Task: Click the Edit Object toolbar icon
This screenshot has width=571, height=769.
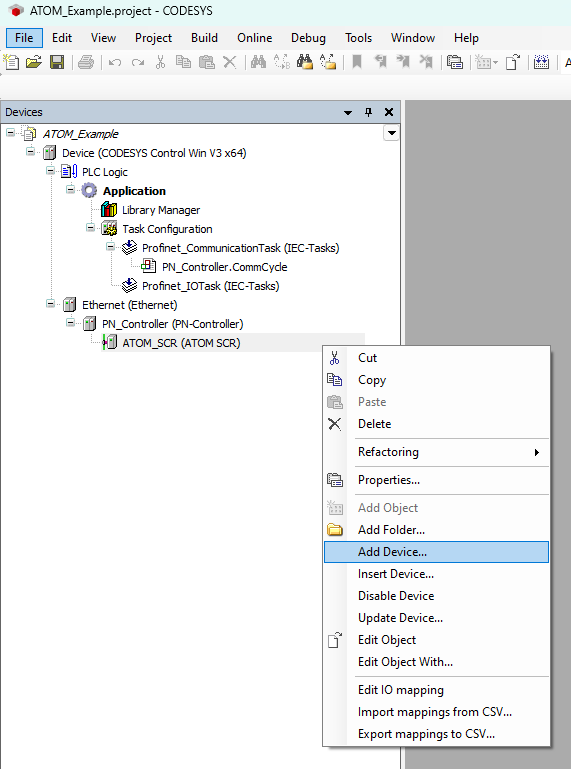Action: pos(512,62)
